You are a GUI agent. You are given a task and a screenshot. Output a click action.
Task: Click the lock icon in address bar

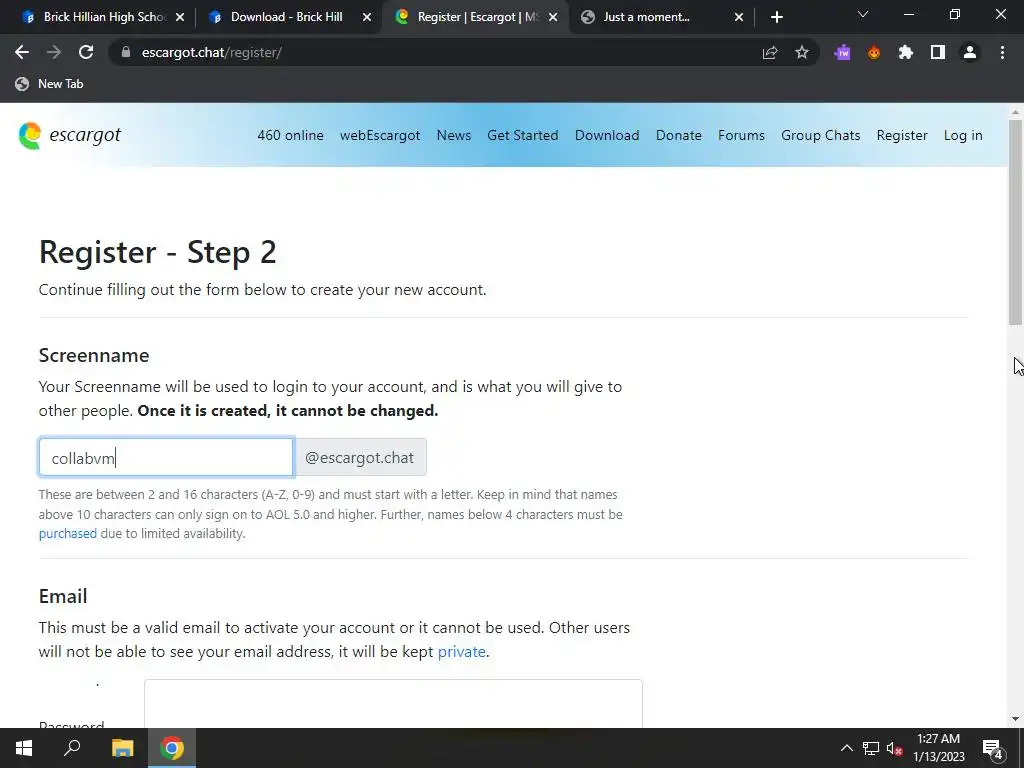(x=126, y=52)
